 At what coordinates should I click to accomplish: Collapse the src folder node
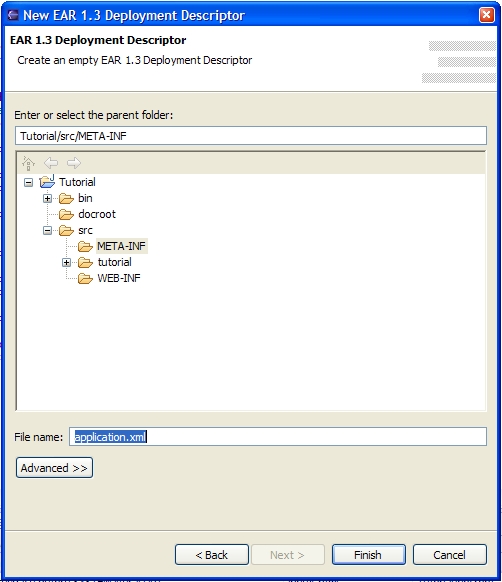(47, 230)
